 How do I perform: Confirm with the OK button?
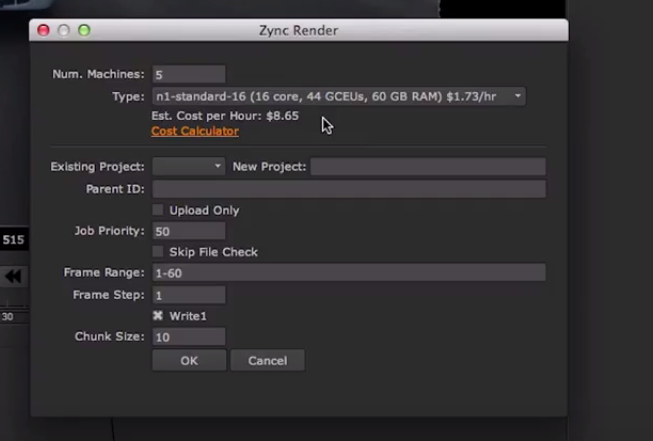coord(189,361)
